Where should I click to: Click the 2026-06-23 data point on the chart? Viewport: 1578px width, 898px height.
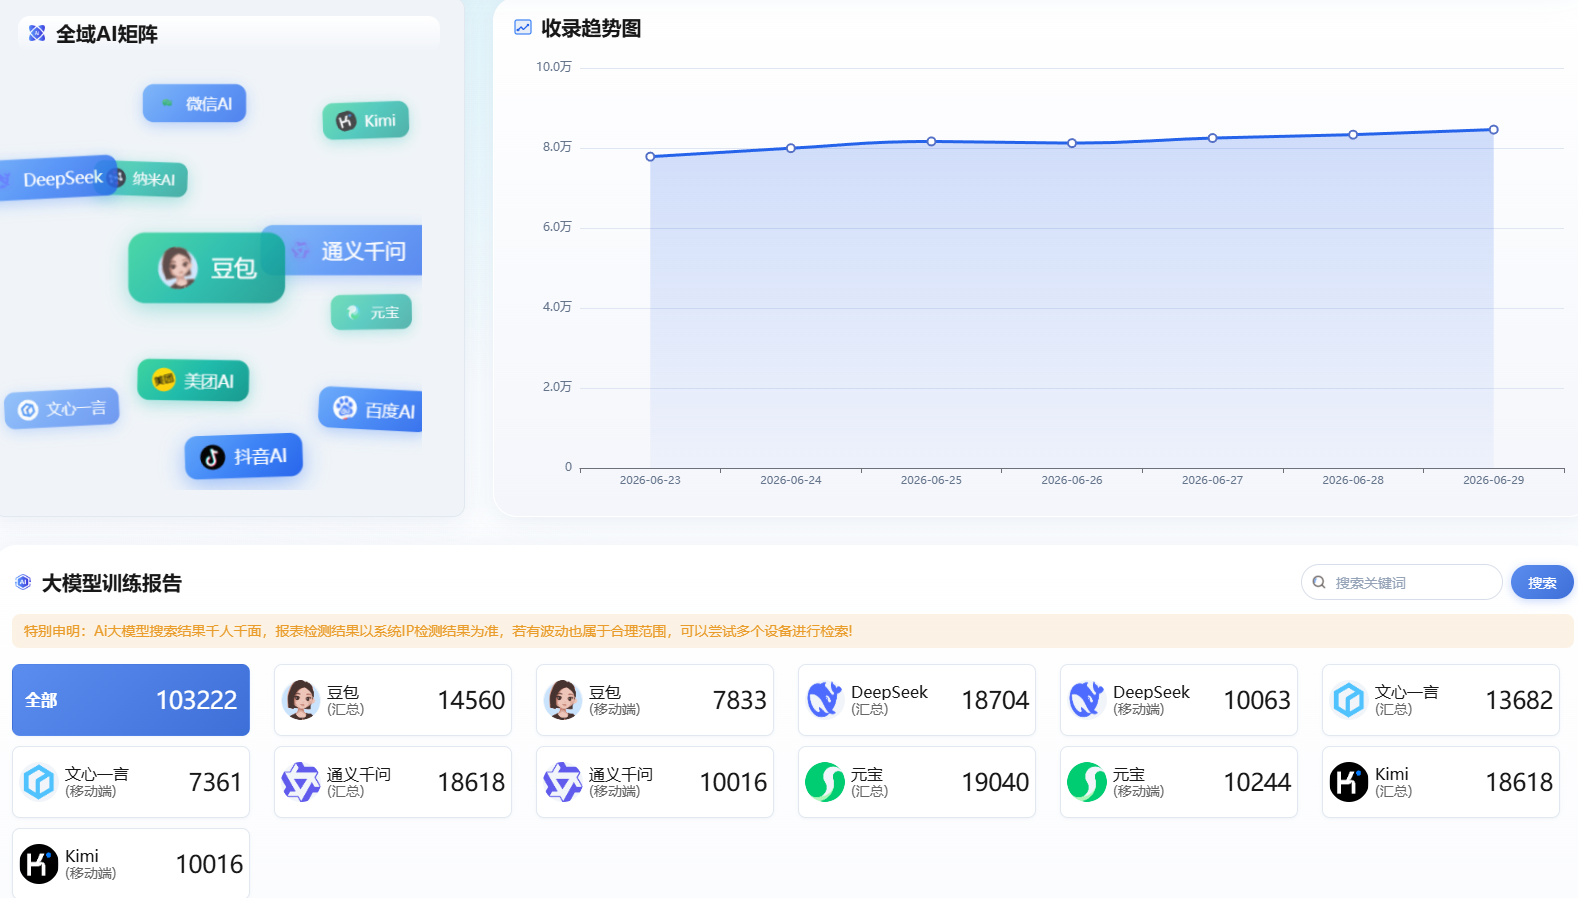click(x=650, y=157)
